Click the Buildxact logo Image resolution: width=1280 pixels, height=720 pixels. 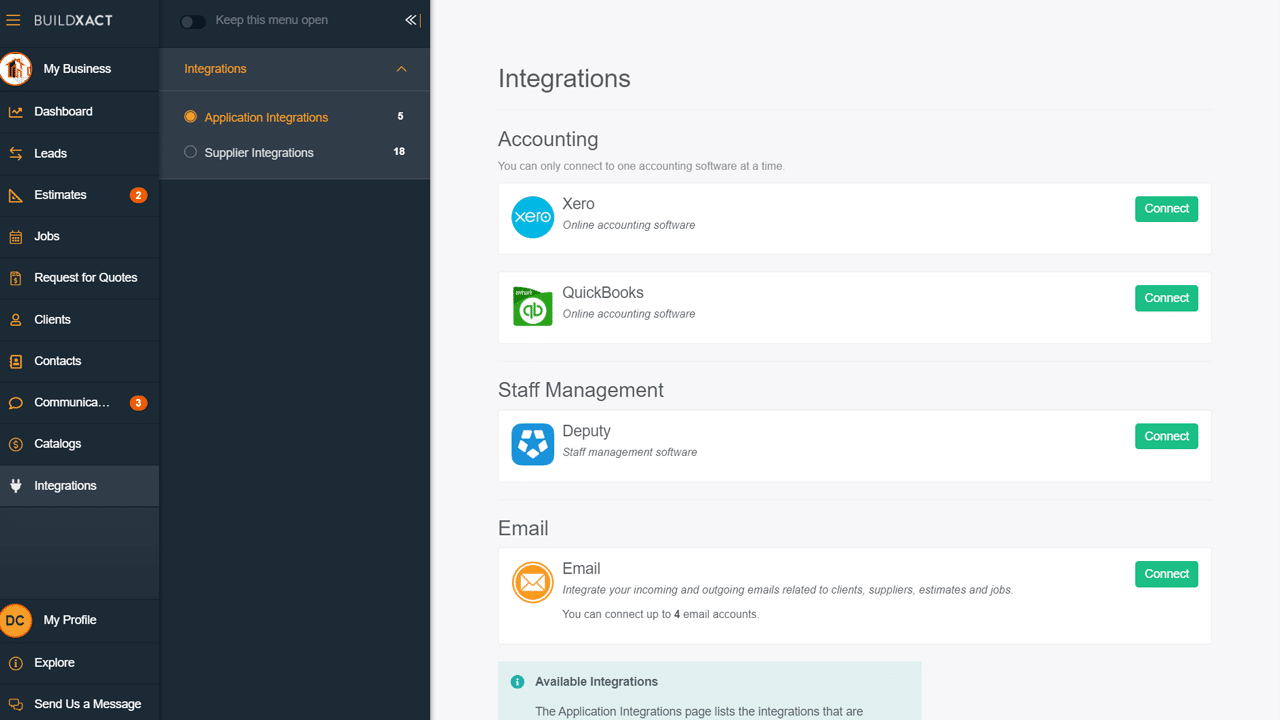(73, 20)
